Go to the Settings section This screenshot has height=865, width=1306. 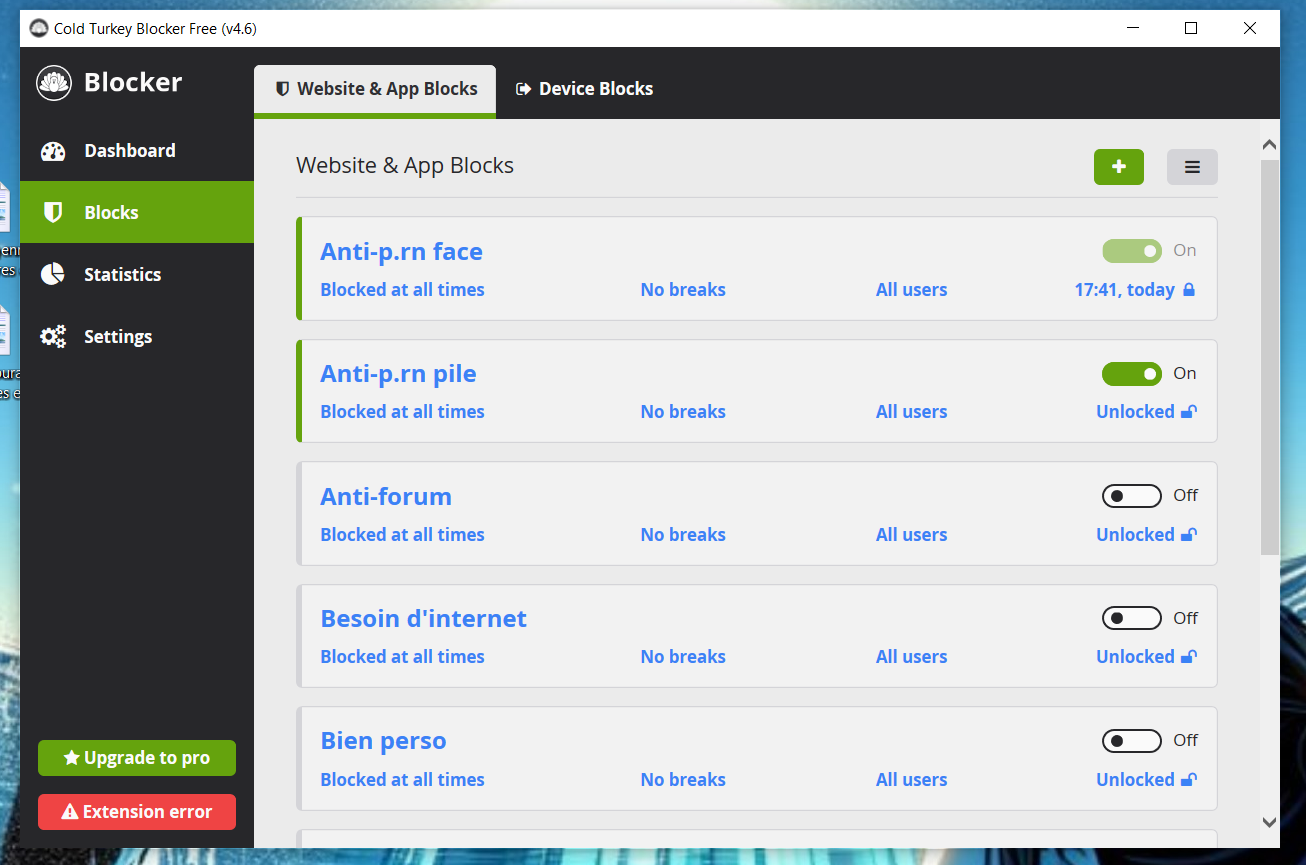[x=136, y=336]
